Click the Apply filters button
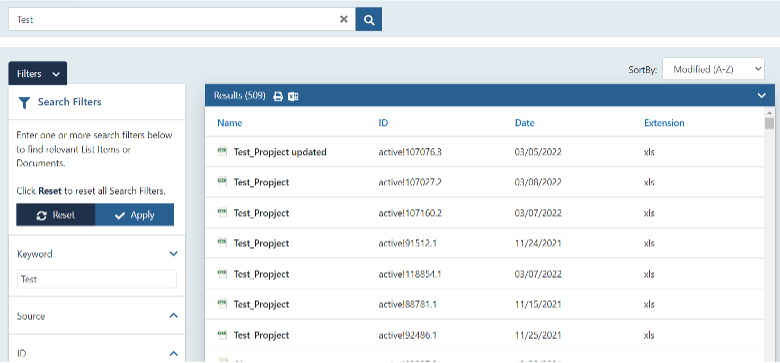The height and width of the screenshot is (363, 780). pos(134,215)
